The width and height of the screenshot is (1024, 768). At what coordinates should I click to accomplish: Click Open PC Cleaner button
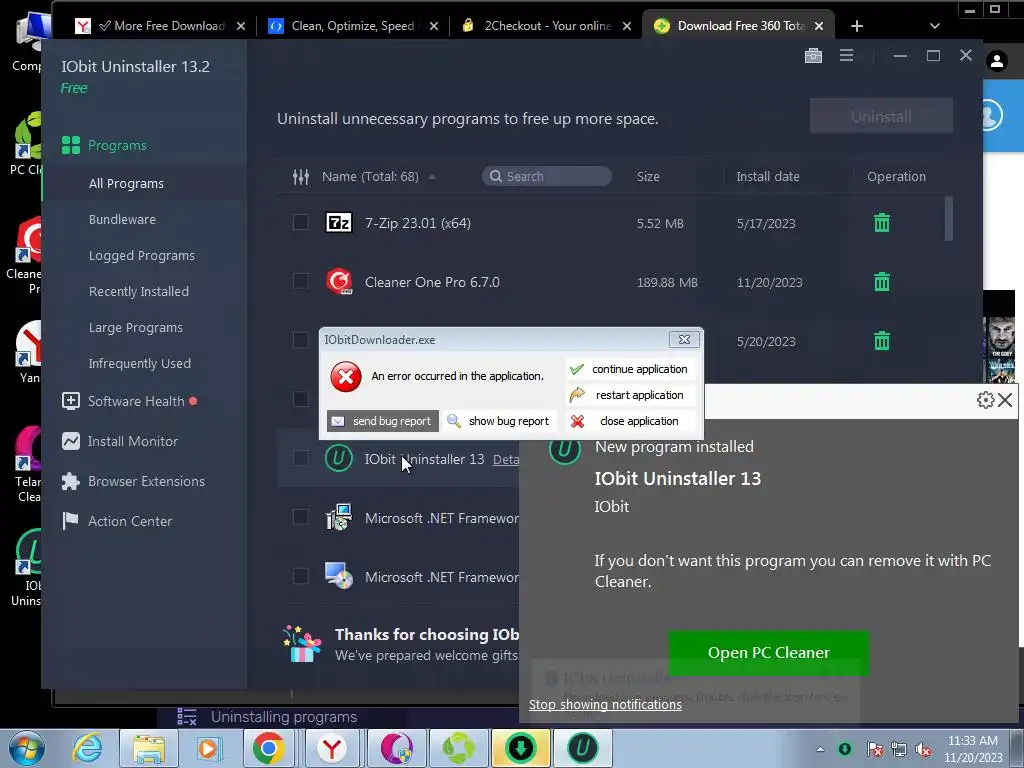tap(769, 652)
